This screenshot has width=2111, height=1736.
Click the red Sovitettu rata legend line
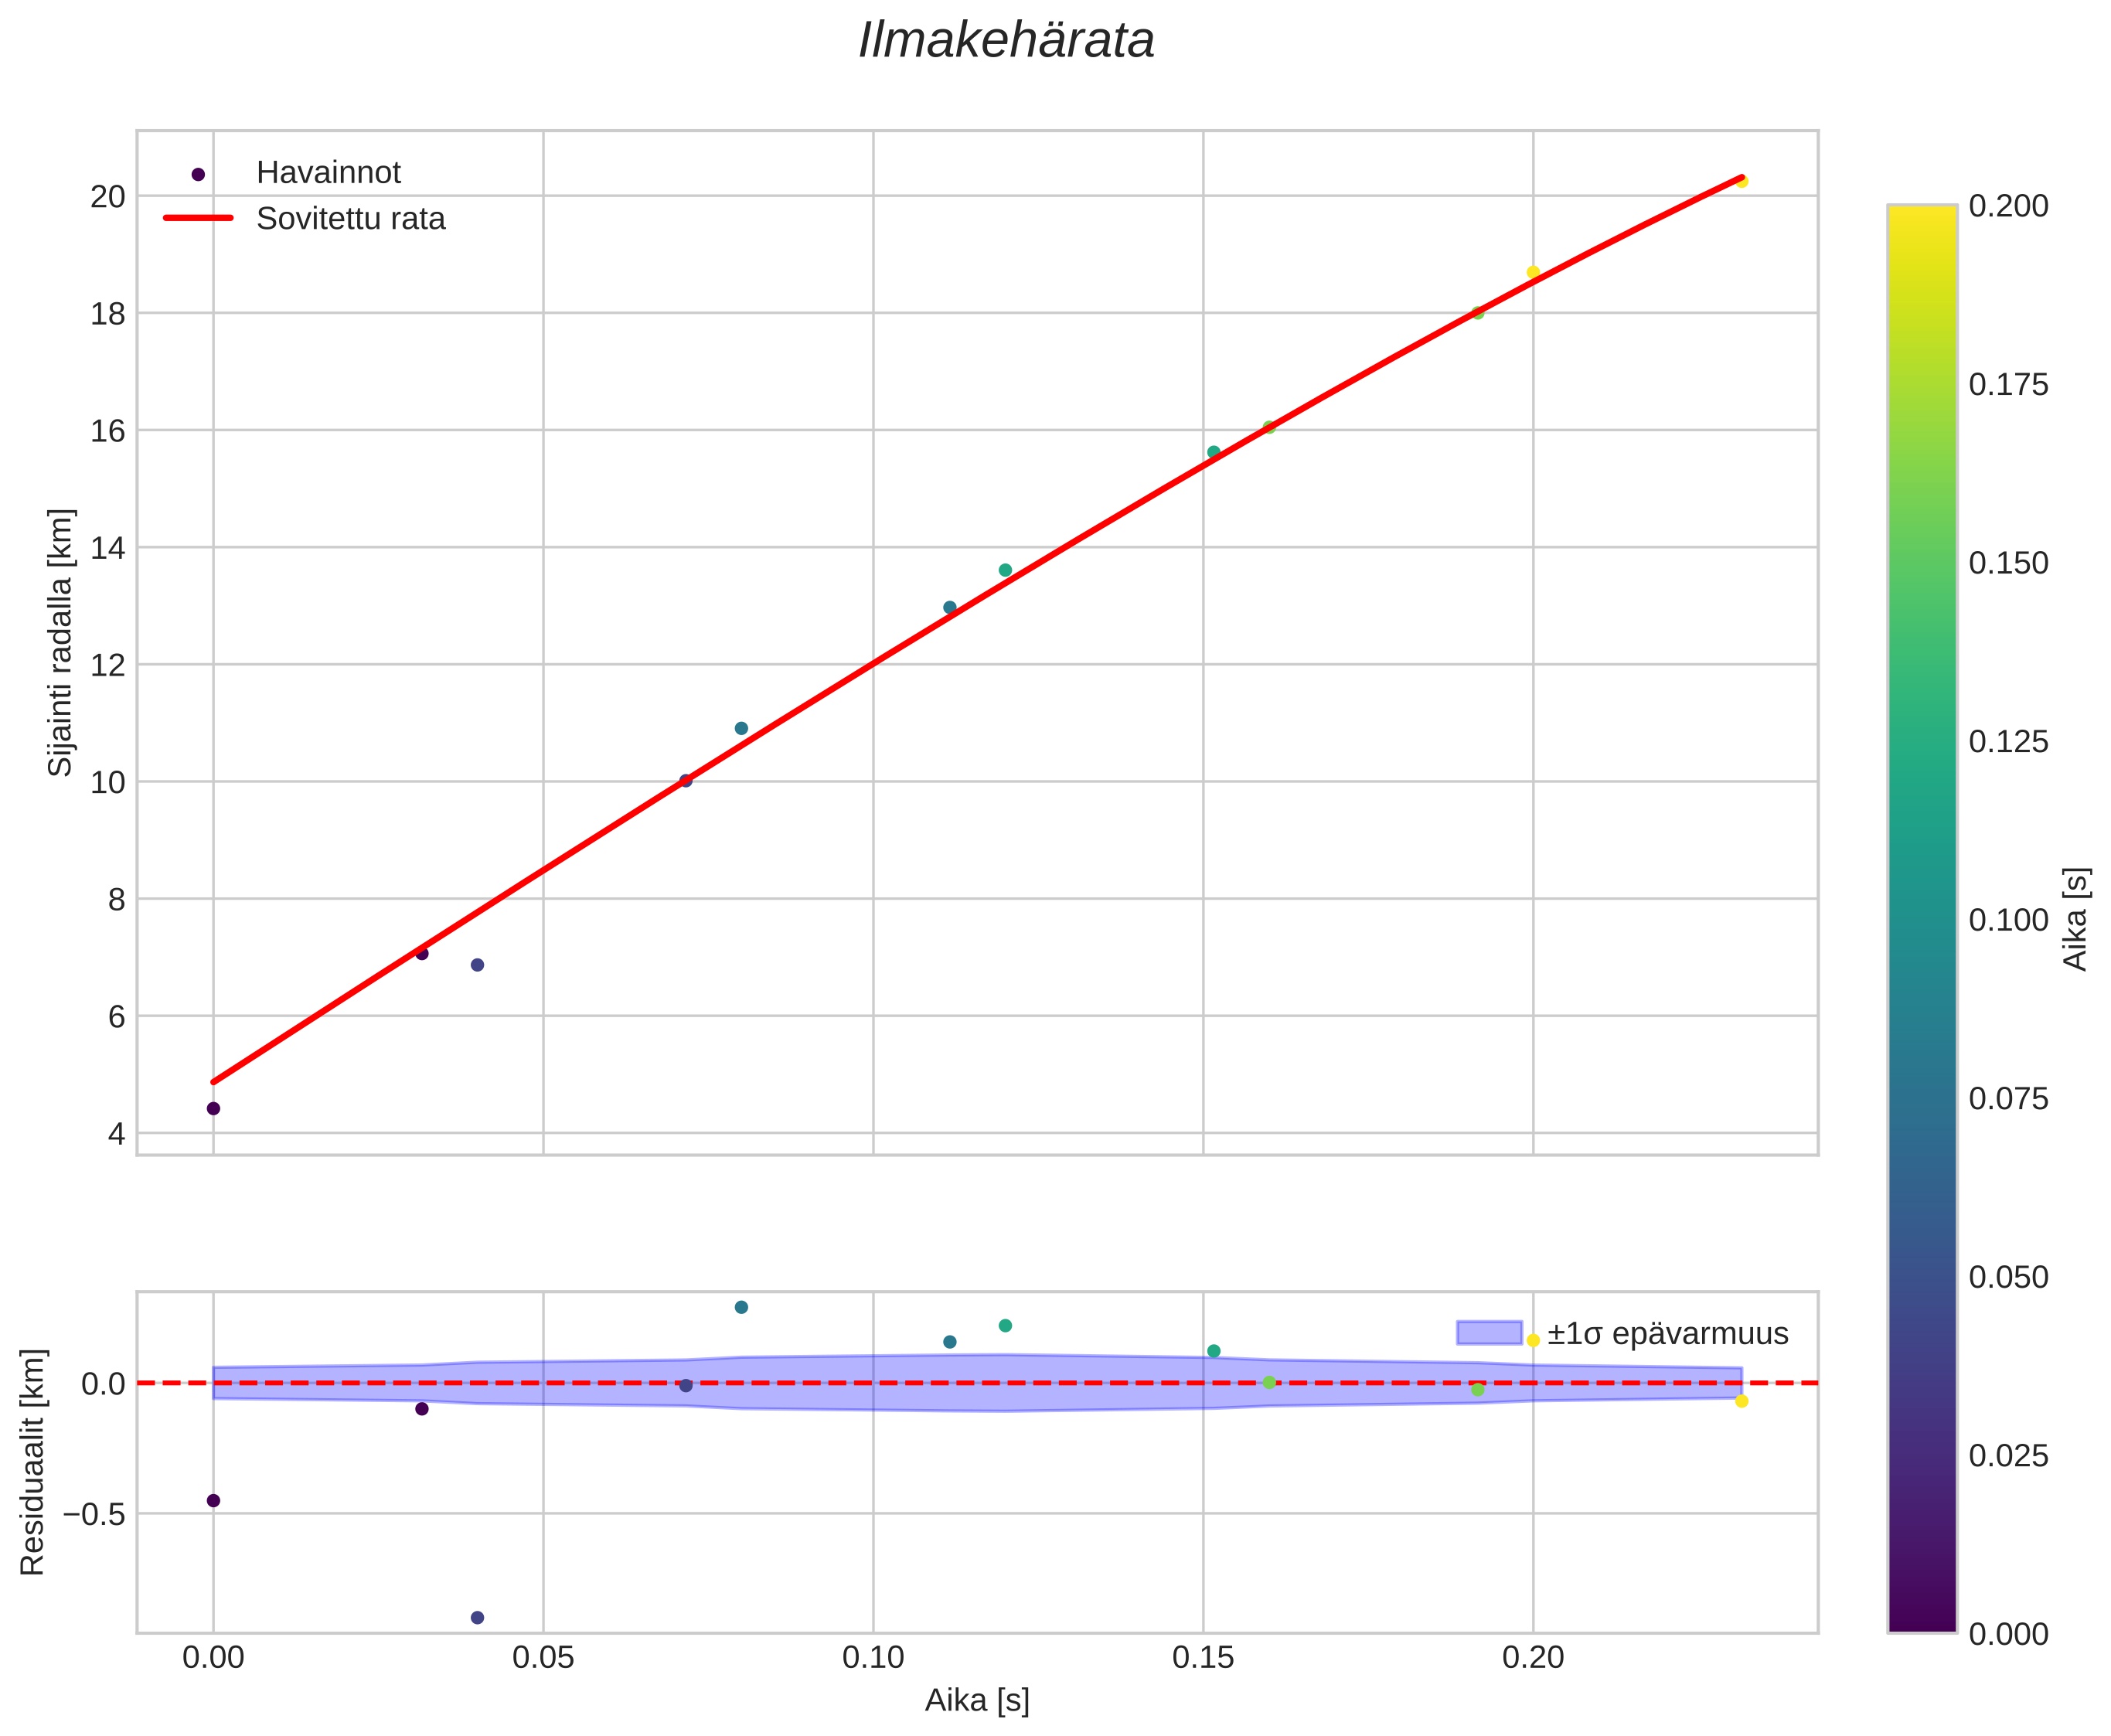198,218
